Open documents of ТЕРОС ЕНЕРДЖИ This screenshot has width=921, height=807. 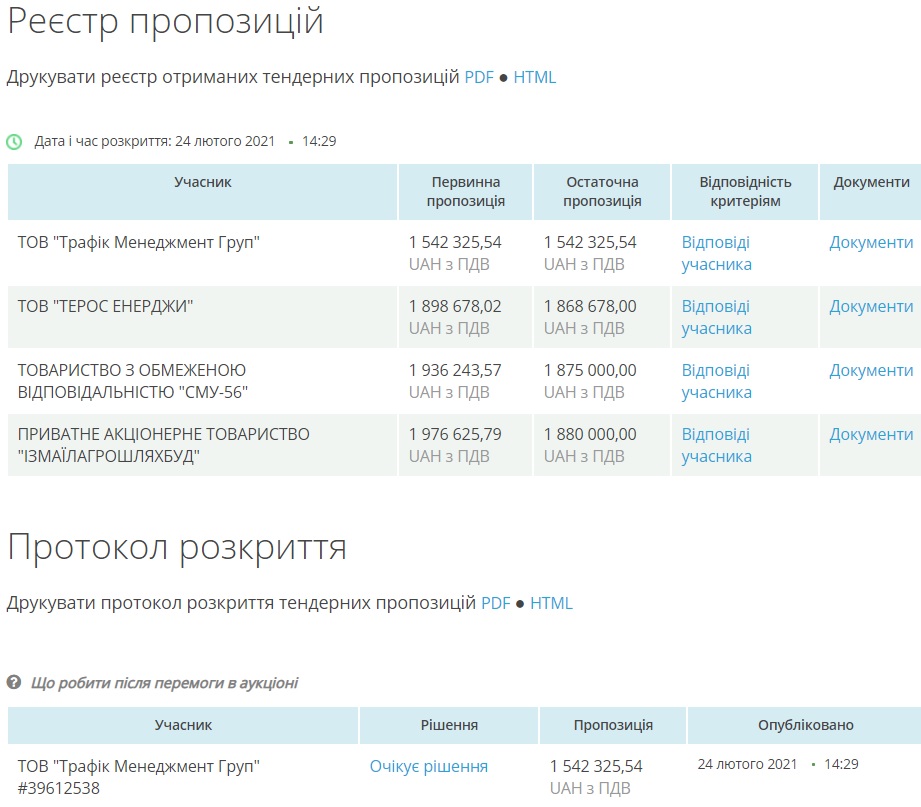click(871, 306)
